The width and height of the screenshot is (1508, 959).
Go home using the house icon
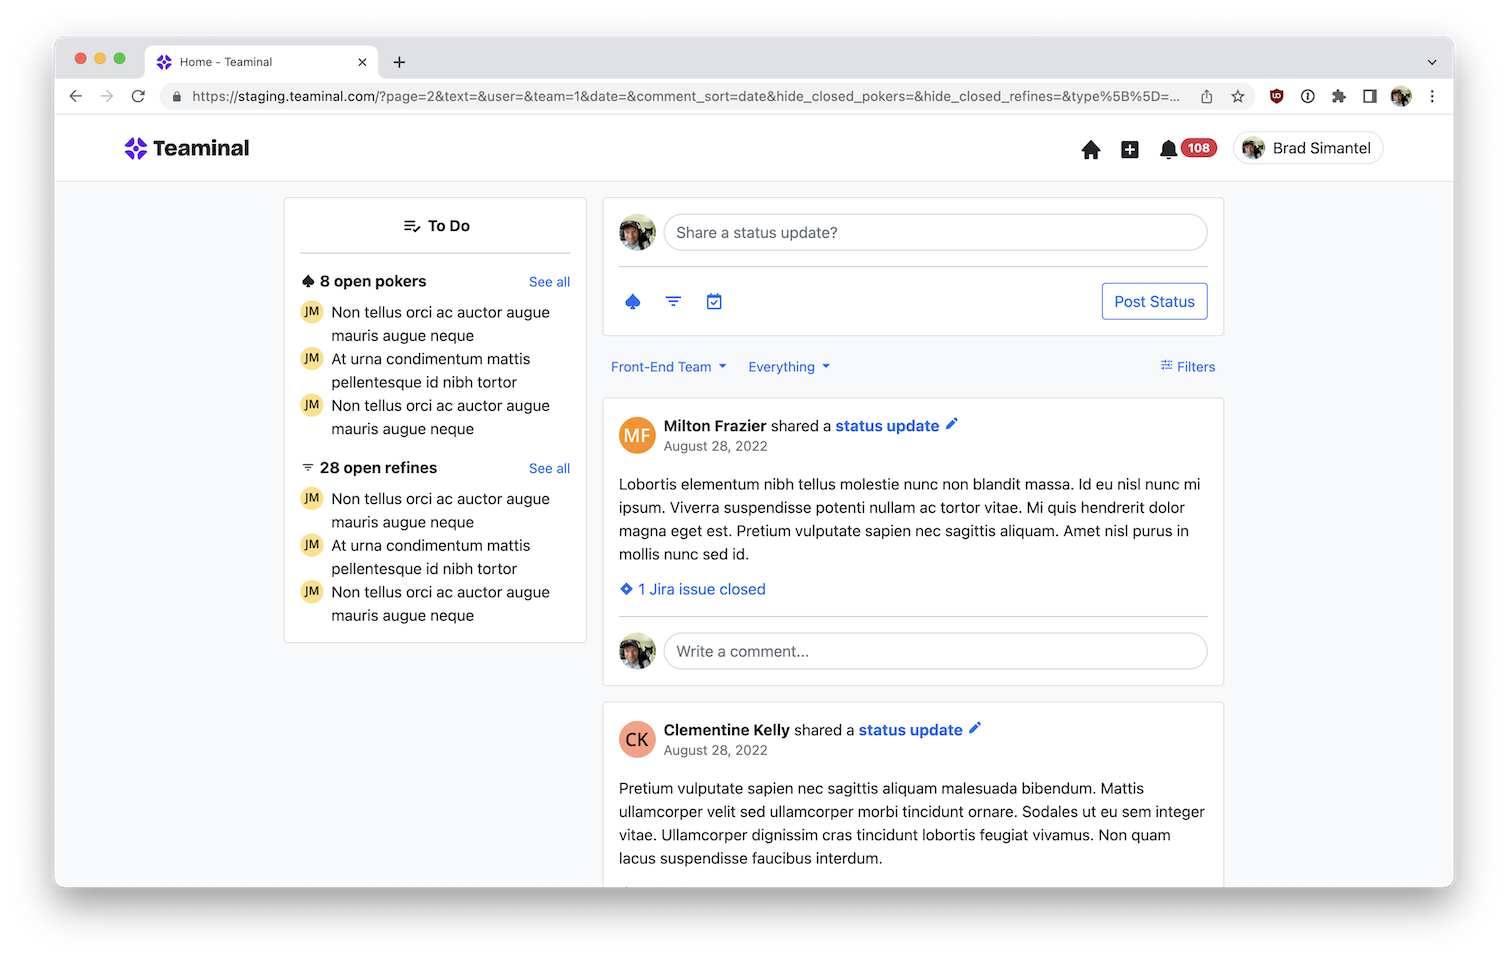(1090, 148)
